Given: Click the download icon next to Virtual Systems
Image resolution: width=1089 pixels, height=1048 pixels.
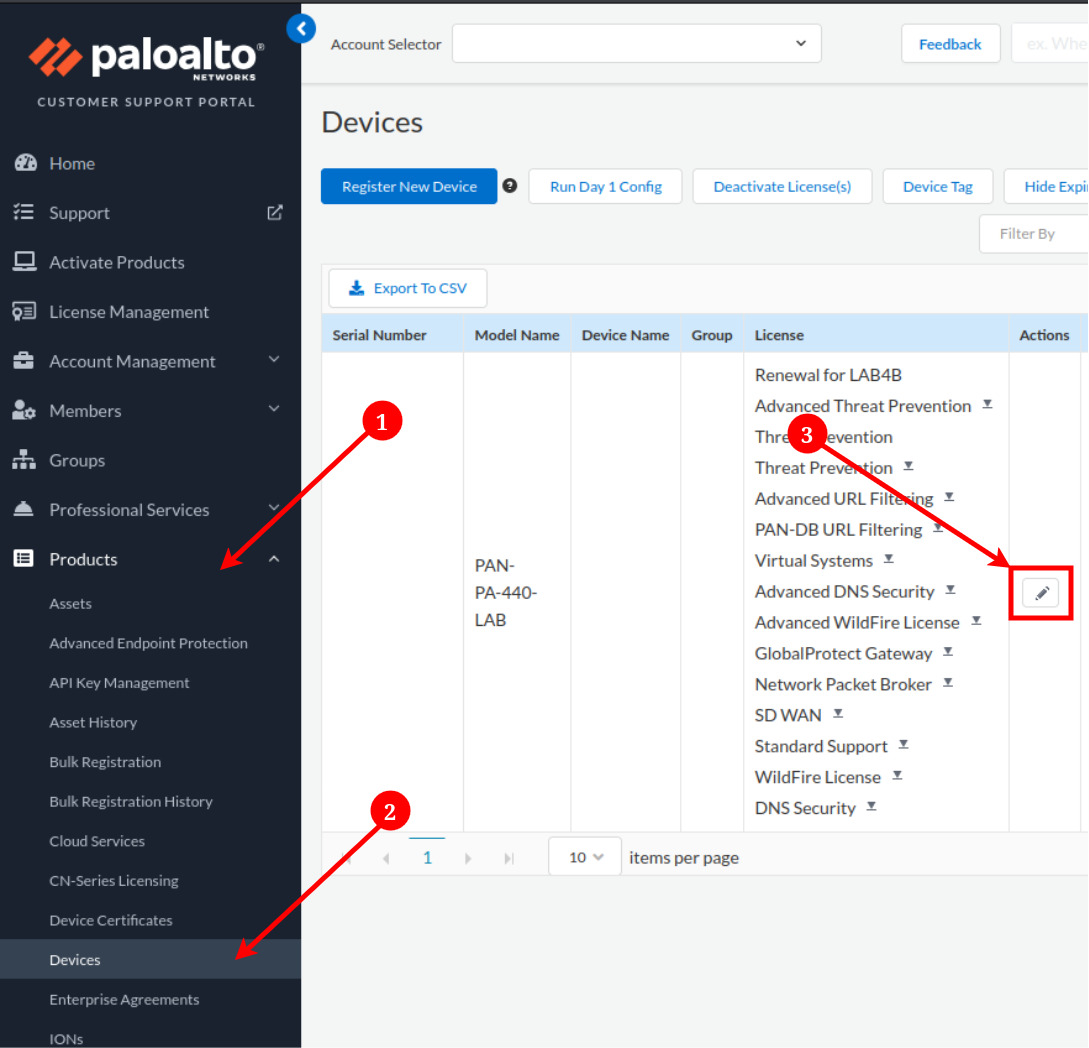Looking at the screenshot, I should 888,559.
